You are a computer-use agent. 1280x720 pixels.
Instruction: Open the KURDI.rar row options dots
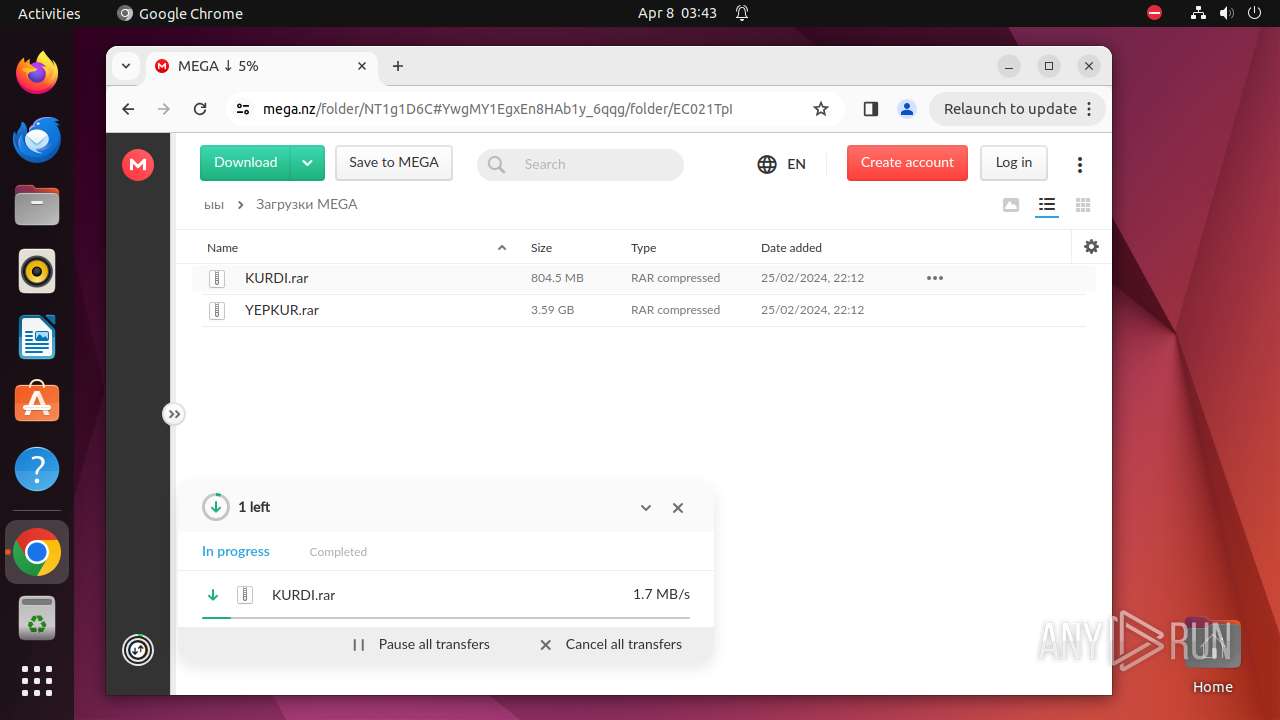[x=935, y=279]
